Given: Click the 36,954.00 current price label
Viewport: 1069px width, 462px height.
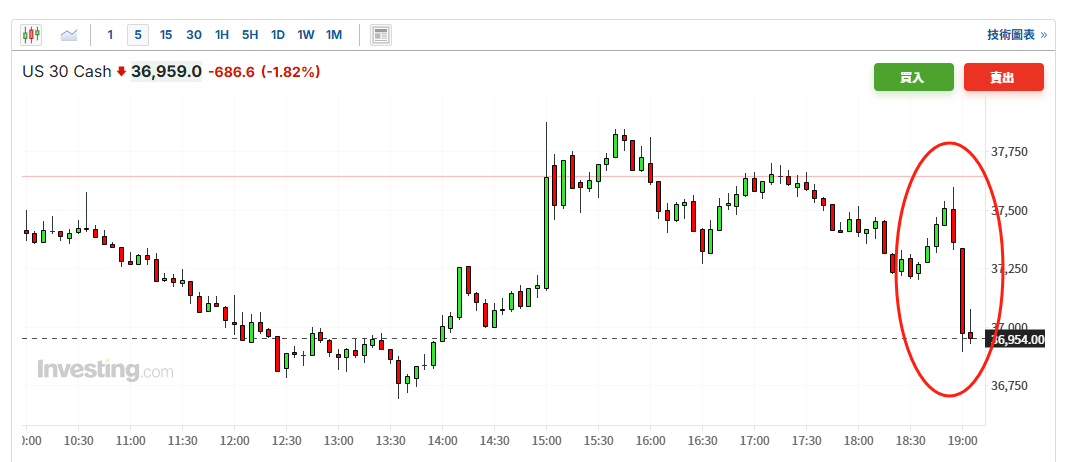Looking at the screenshot, I should [x=1017, y=340].
